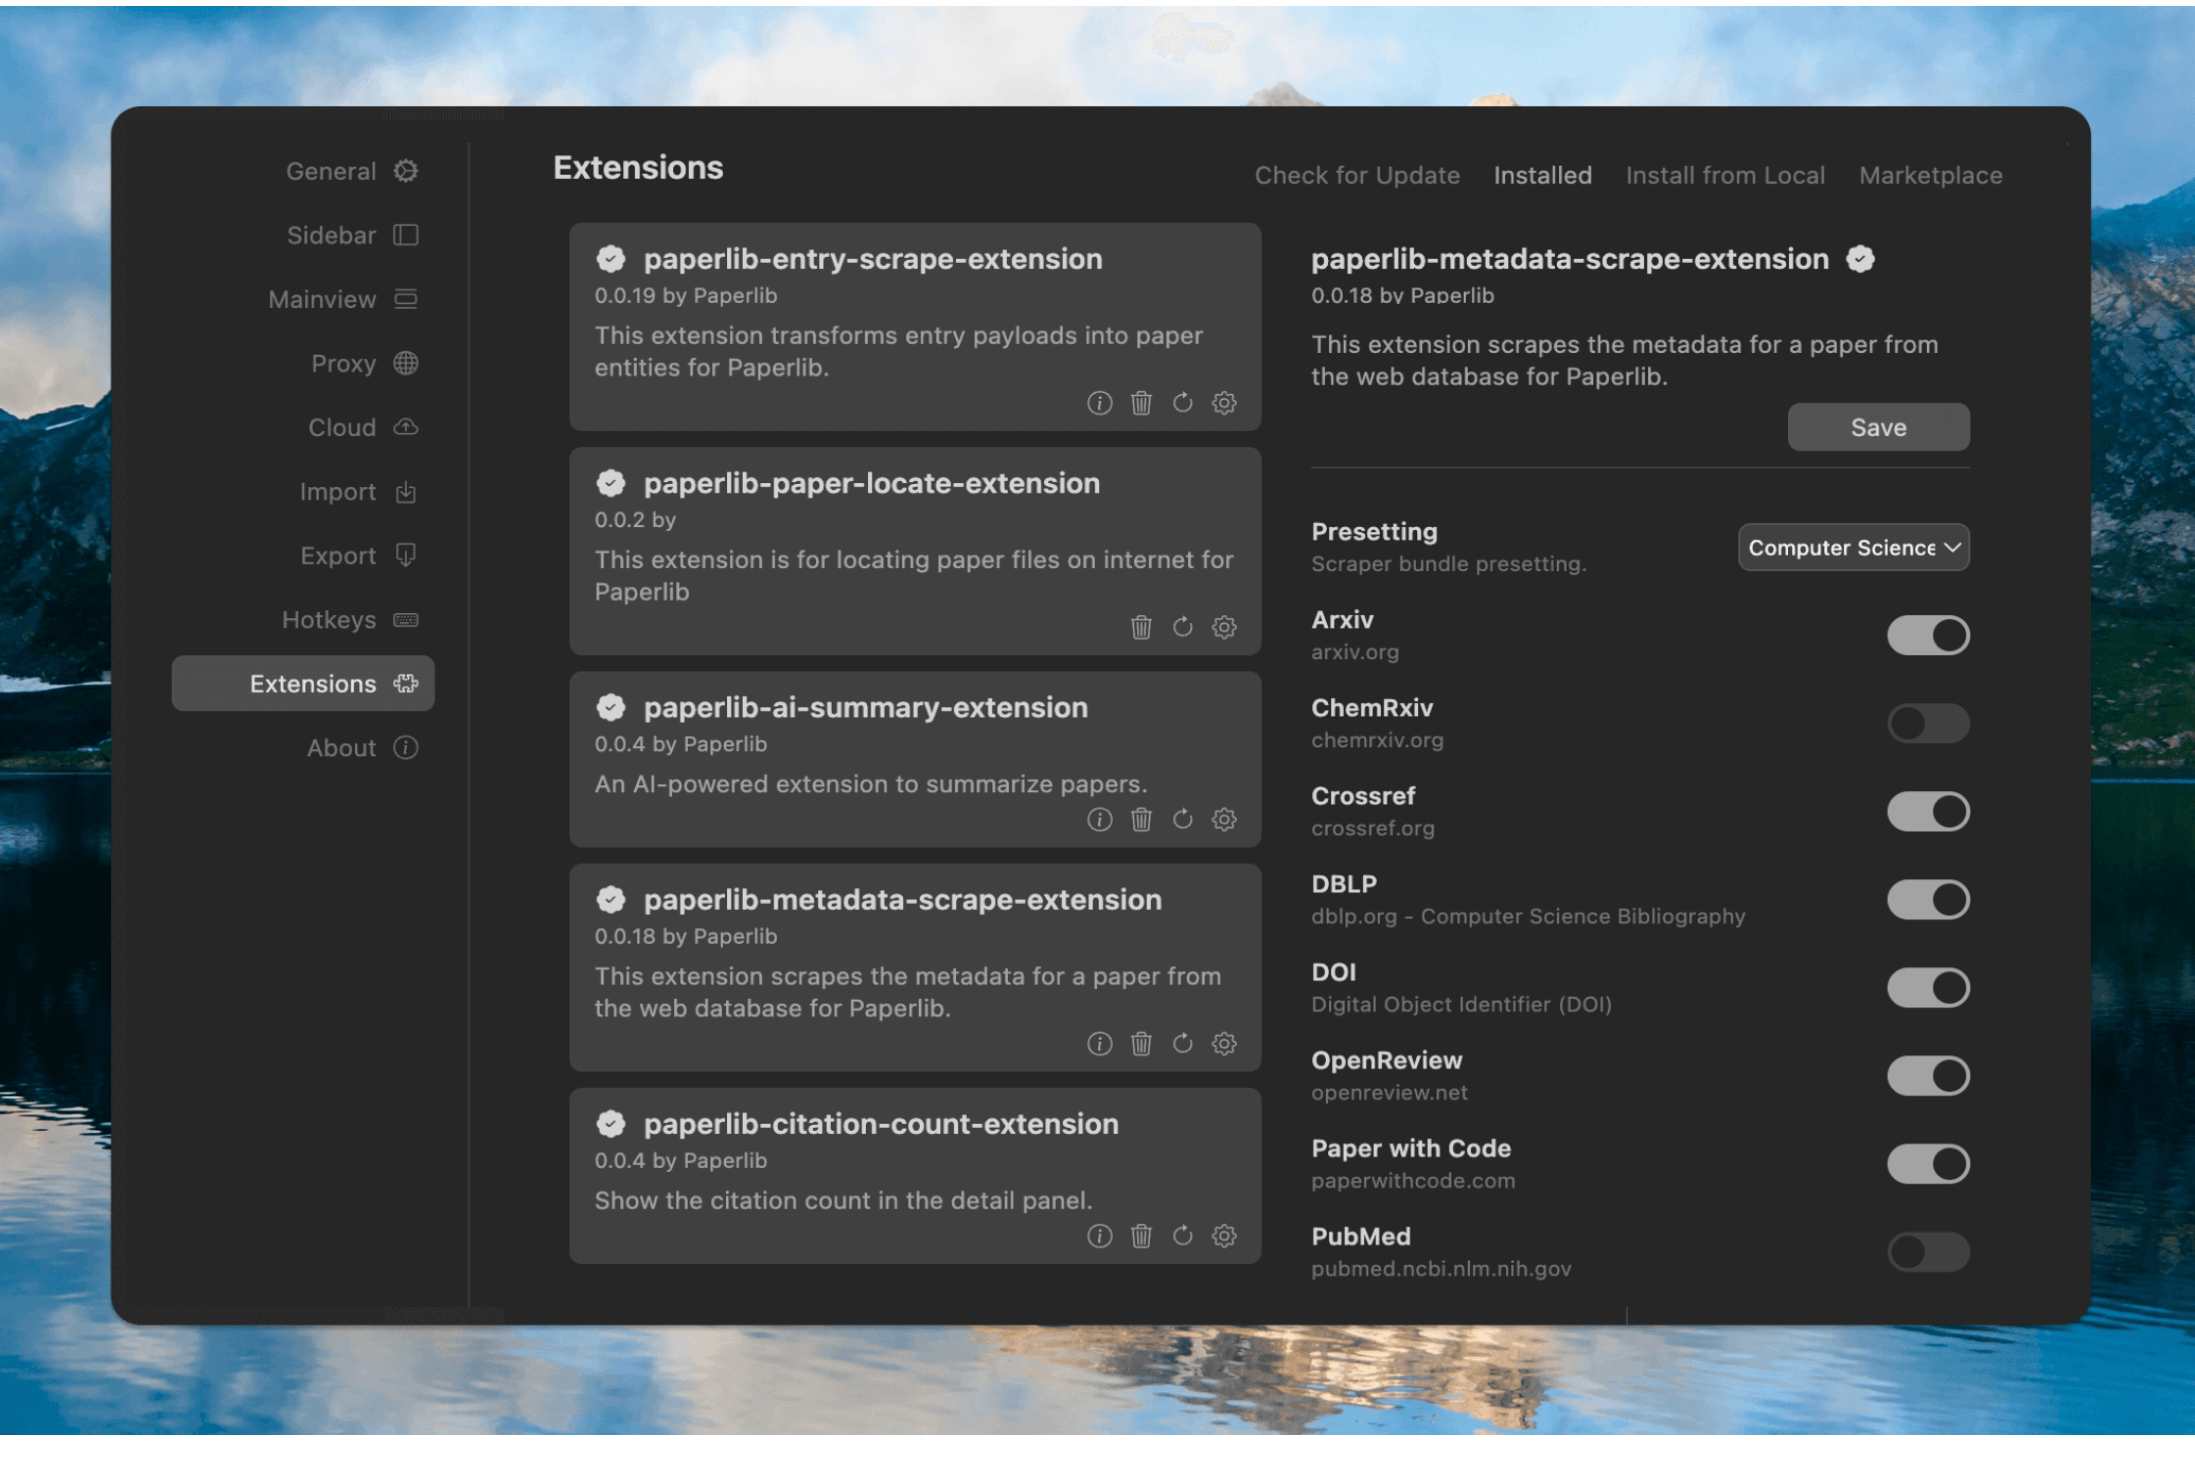Turn on the PubMed scraper

click(1927, 1252)
